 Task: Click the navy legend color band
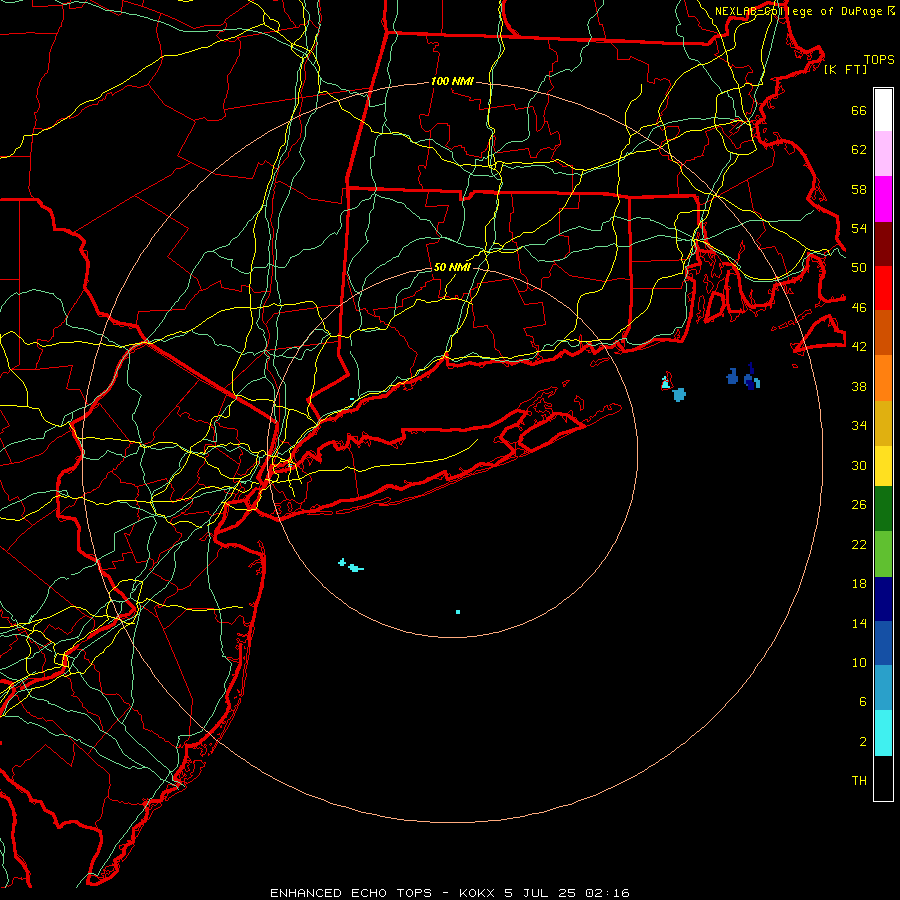[x=883, y=599]
